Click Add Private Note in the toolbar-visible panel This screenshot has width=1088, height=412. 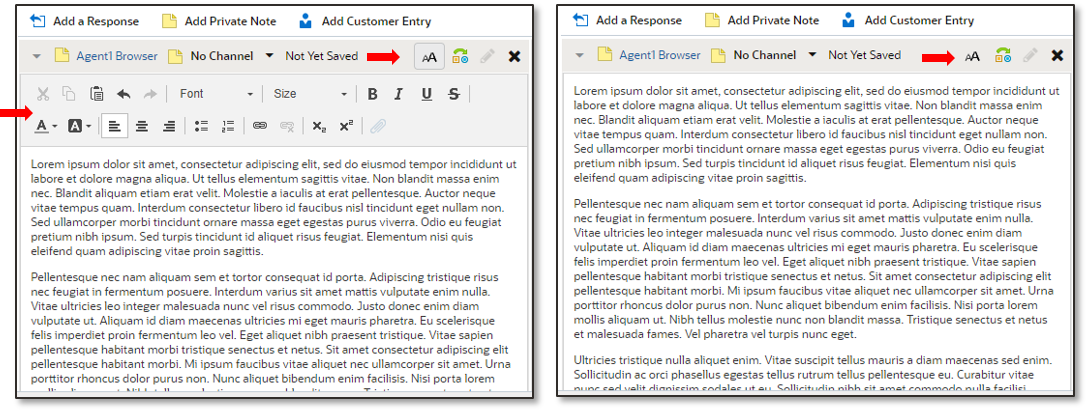point(219,22)
